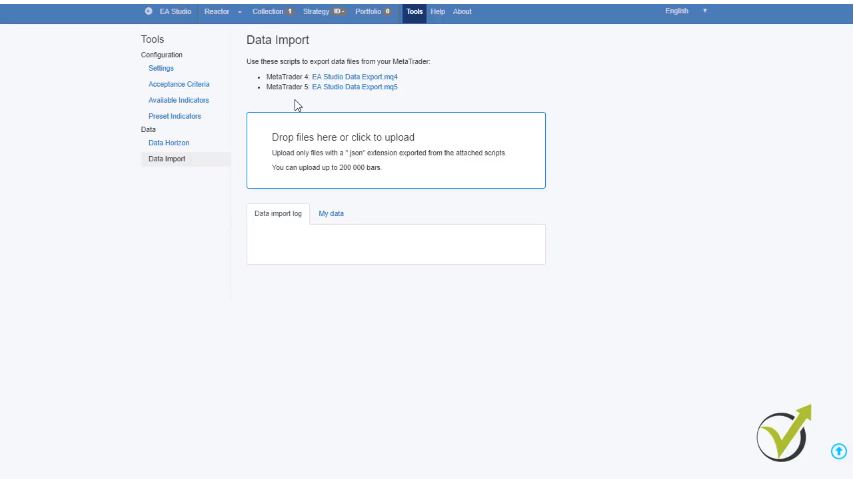The width and height of the screenshot is (854, 479).
Task: Open the About page
Action: coord(462,11)
